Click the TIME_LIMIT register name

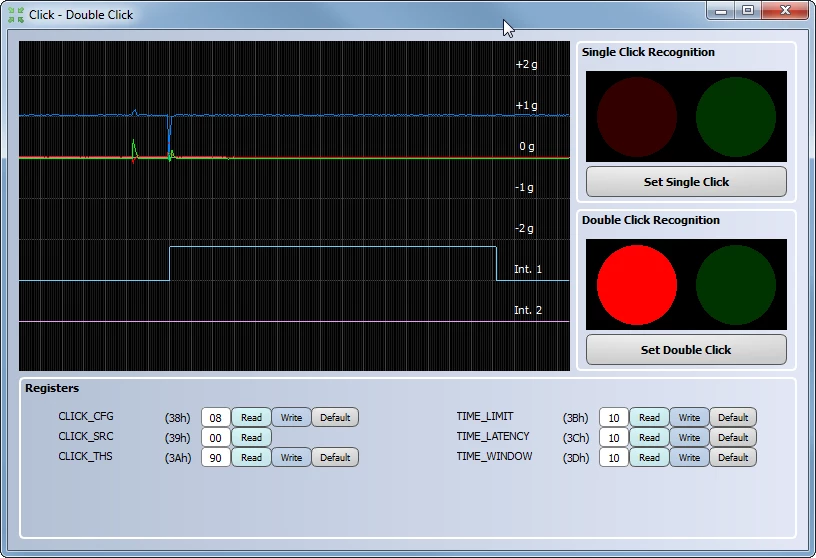pyautogui.click(x=485, y=416)
